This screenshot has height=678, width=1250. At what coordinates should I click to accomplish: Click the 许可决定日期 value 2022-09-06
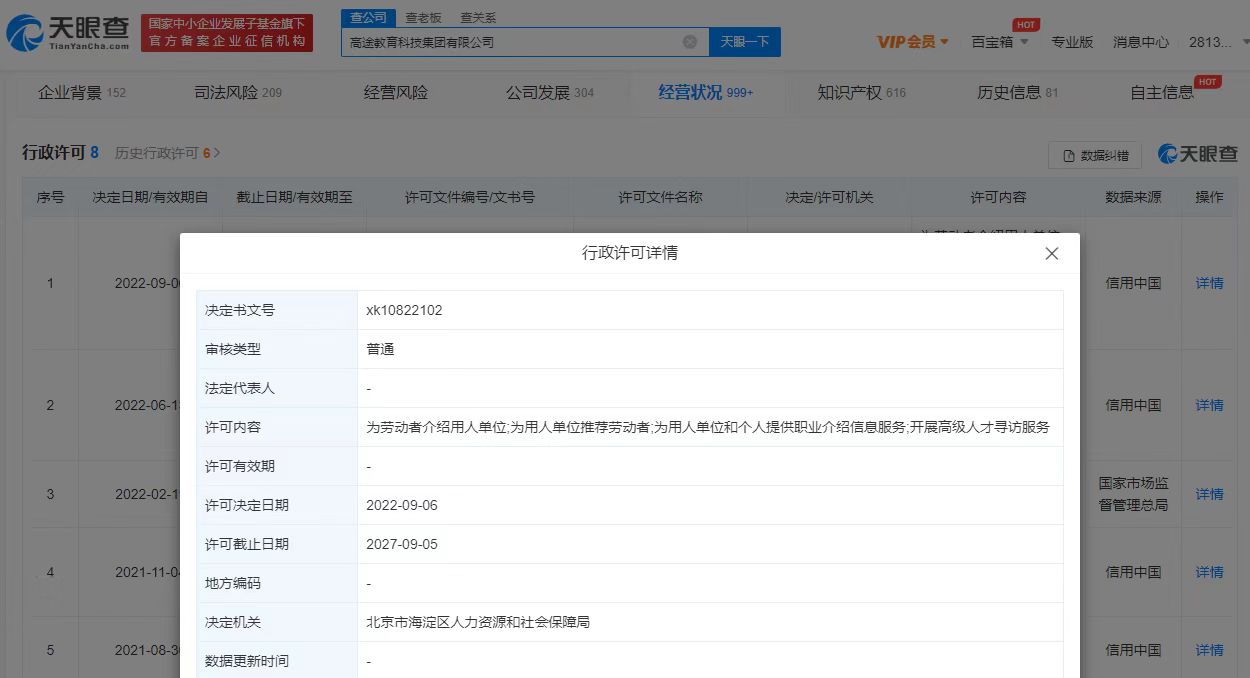pyautogui.click(x=402, y=505)
